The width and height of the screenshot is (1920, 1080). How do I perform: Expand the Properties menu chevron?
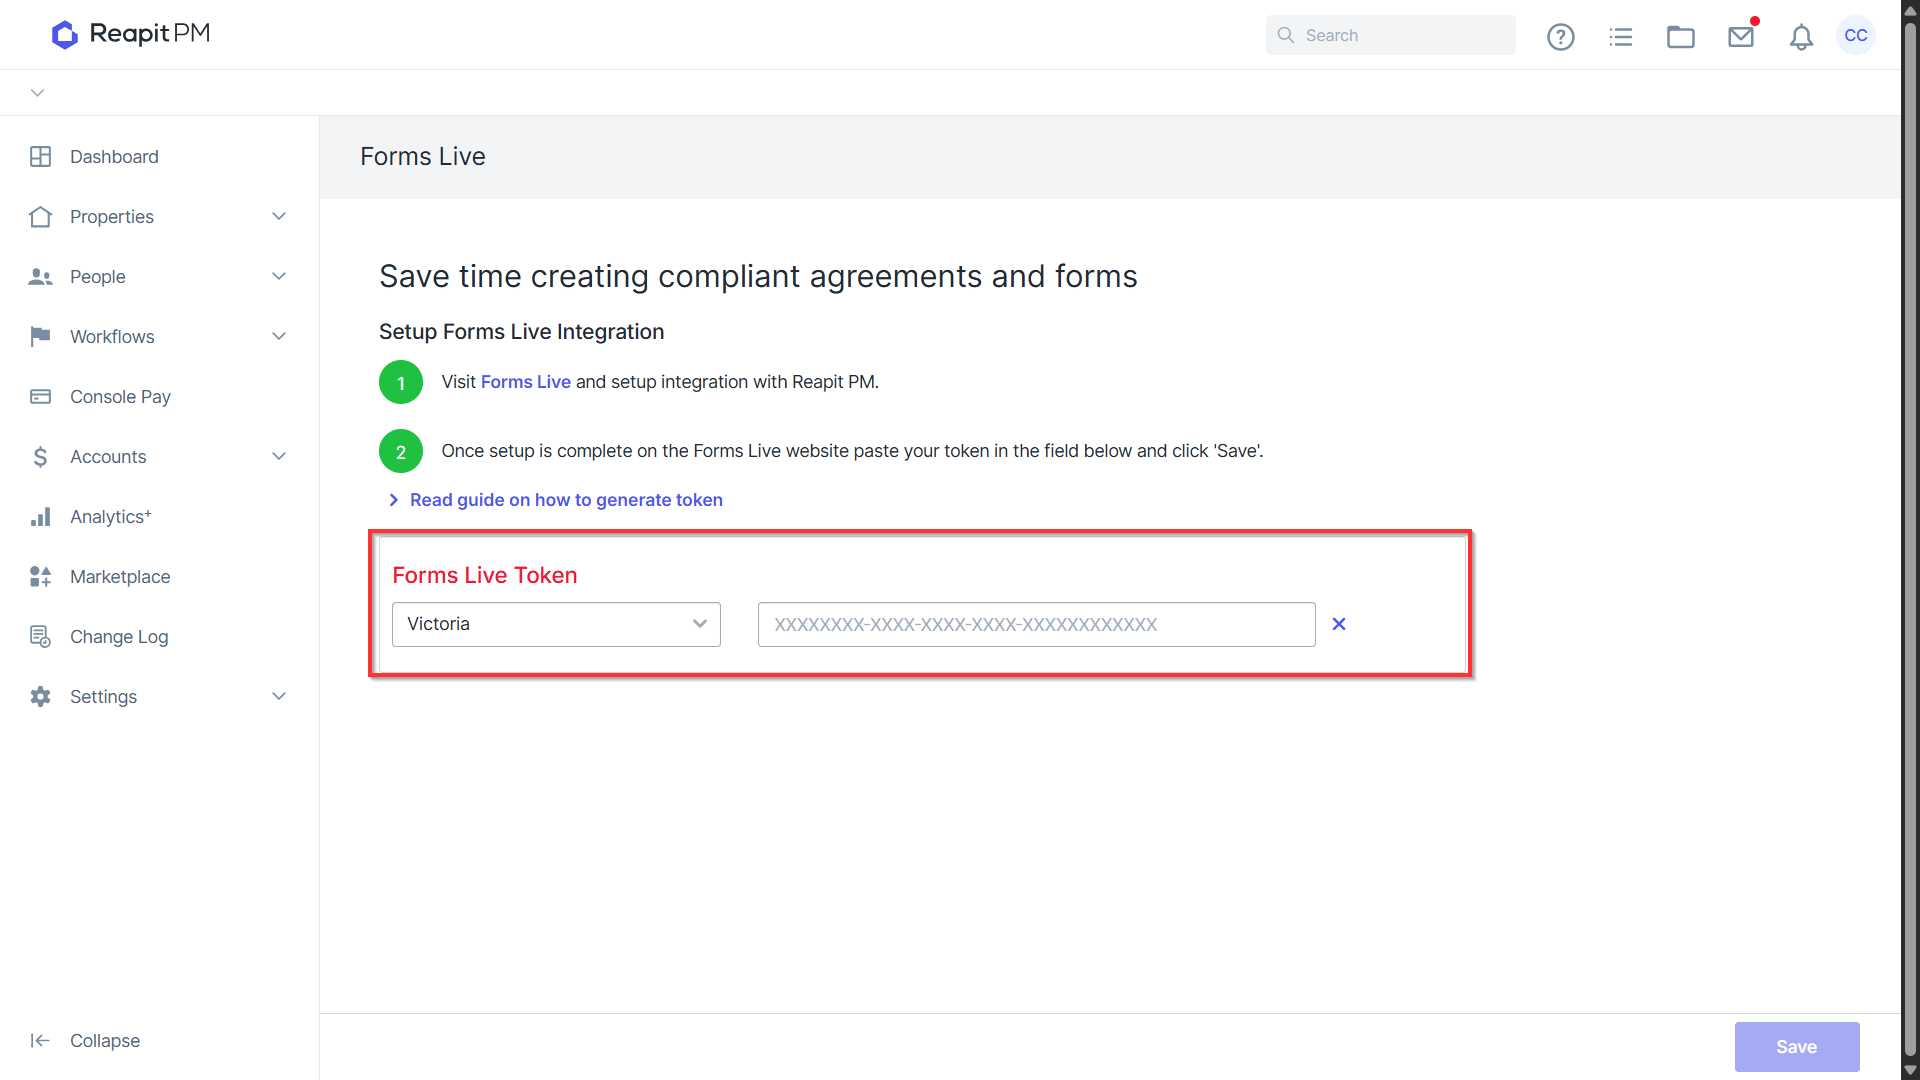[279, 217]
